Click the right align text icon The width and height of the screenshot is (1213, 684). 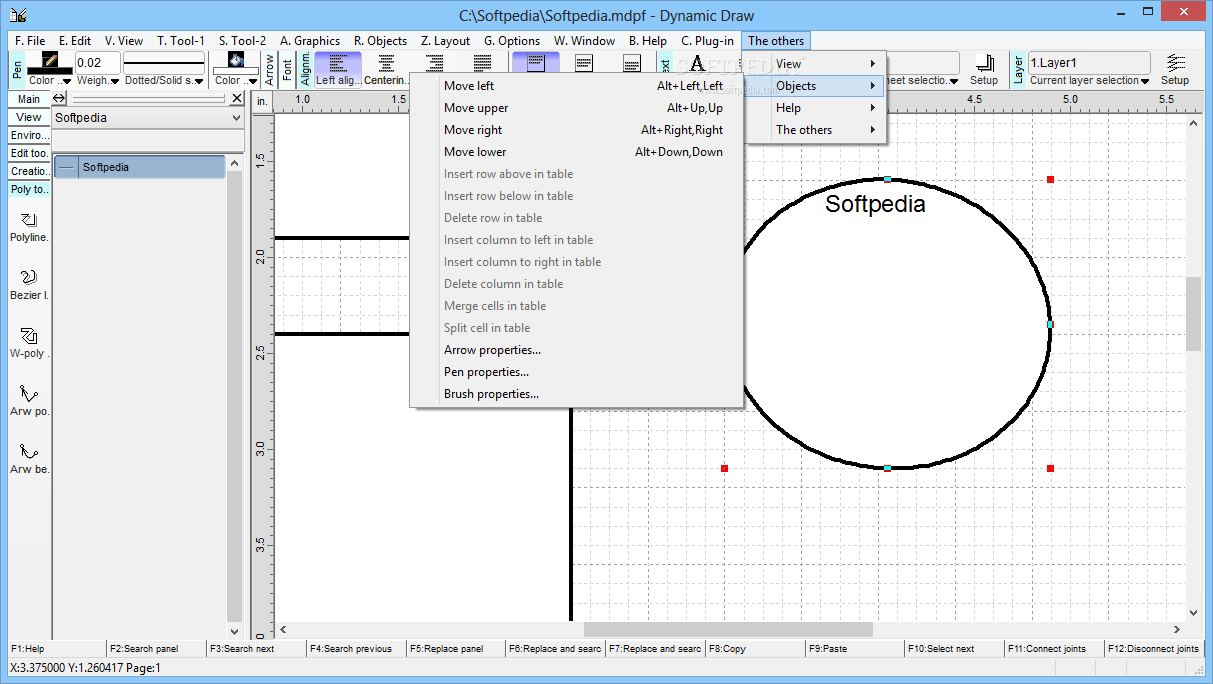435,64
